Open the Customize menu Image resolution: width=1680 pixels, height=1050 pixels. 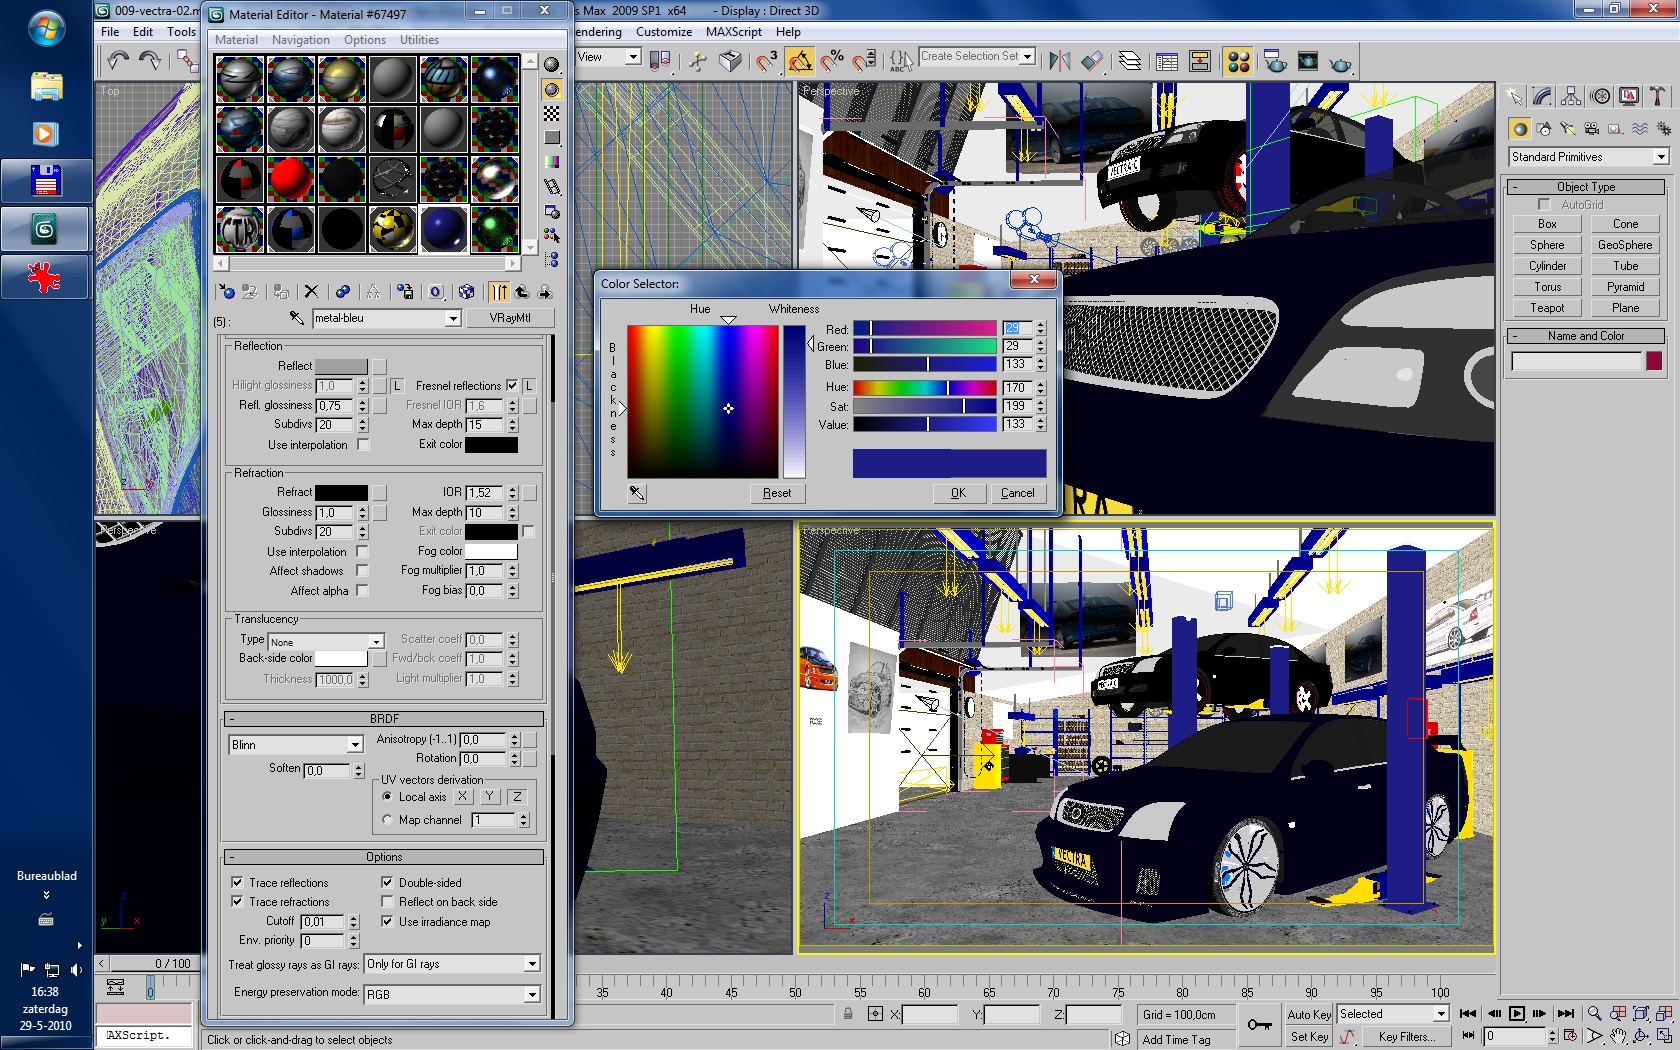[663, 32]
